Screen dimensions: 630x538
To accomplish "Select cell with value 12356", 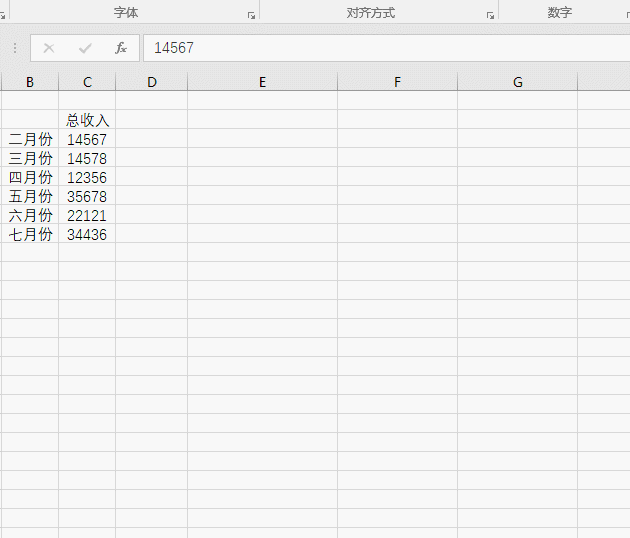I will coord(87,177).
